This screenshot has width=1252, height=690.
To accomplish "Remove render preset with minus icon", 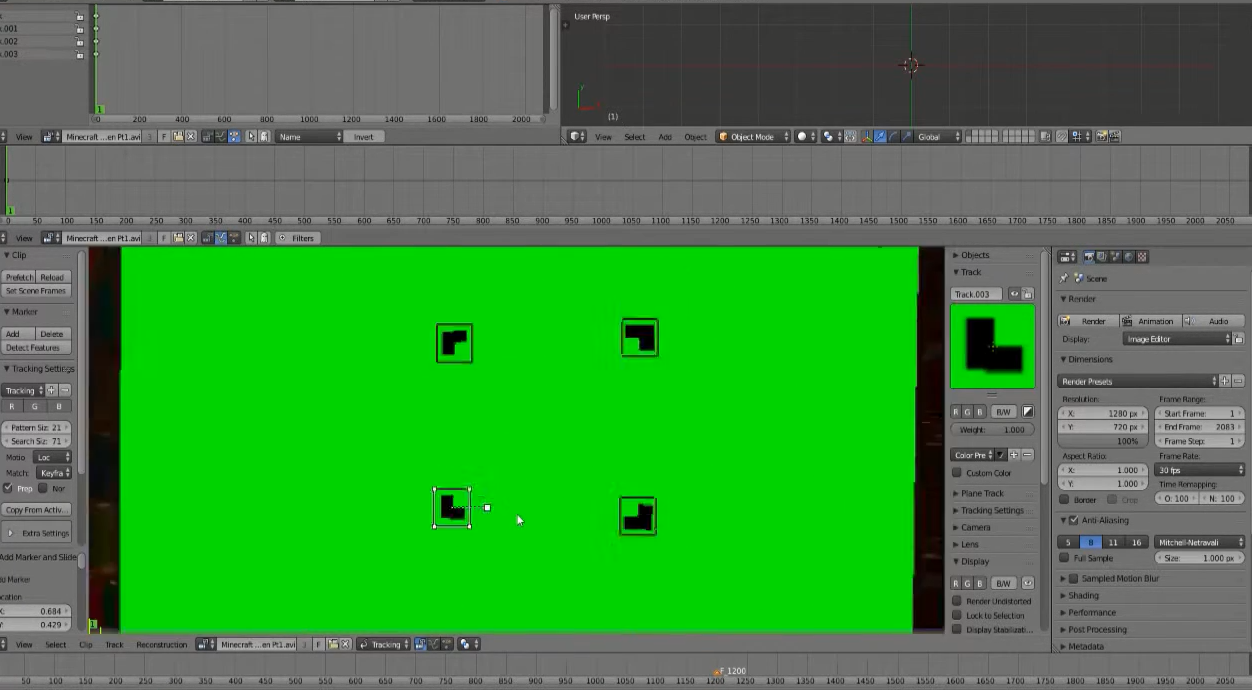I will (1238, 381).
